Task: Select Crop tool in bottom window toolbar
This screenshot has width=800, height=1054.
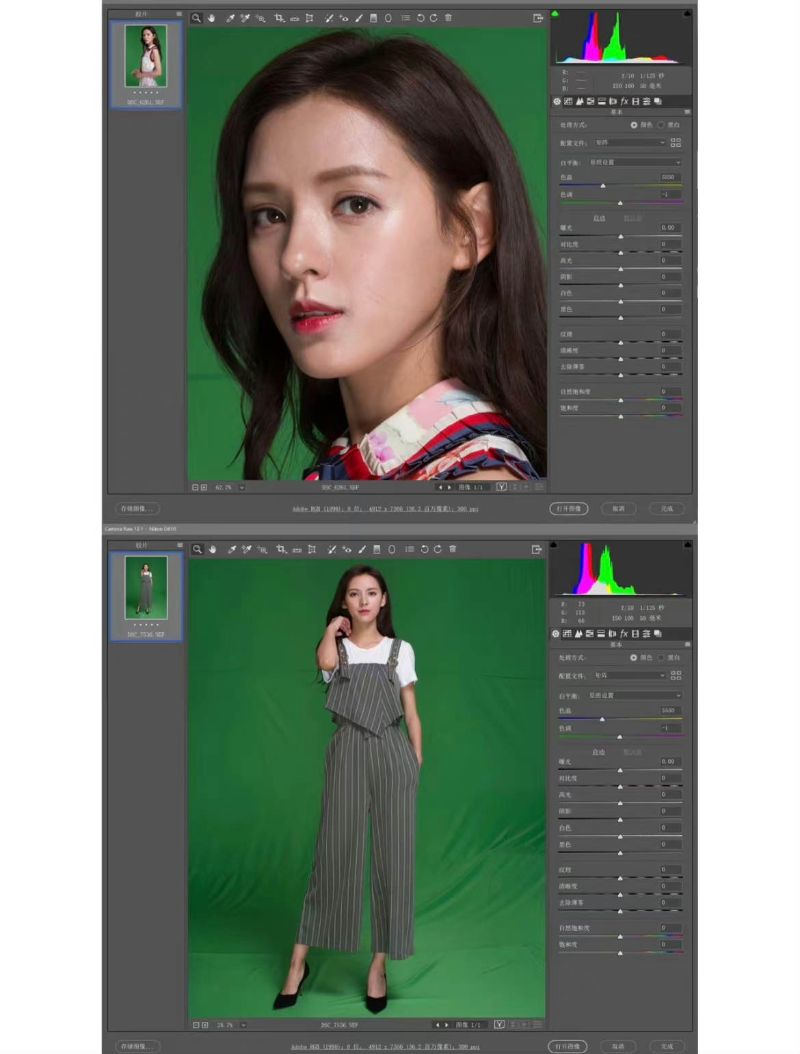Action: [x=280, y=549]
